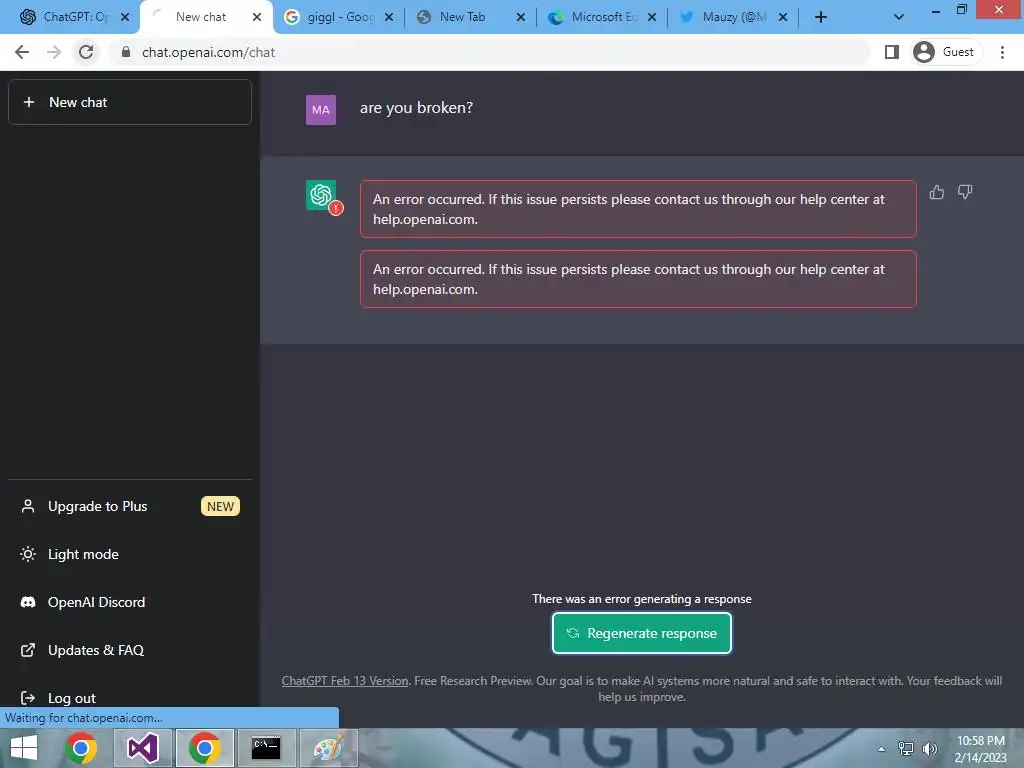Click Regenerate response button
The image size is (1024, 768).
tap(642, 633)
